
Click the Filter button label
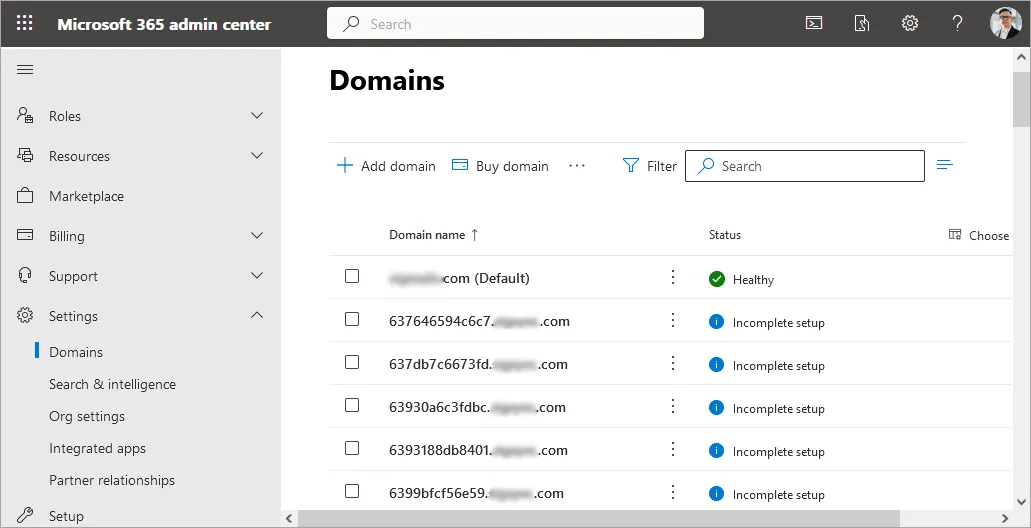click(x=661, y=166)
